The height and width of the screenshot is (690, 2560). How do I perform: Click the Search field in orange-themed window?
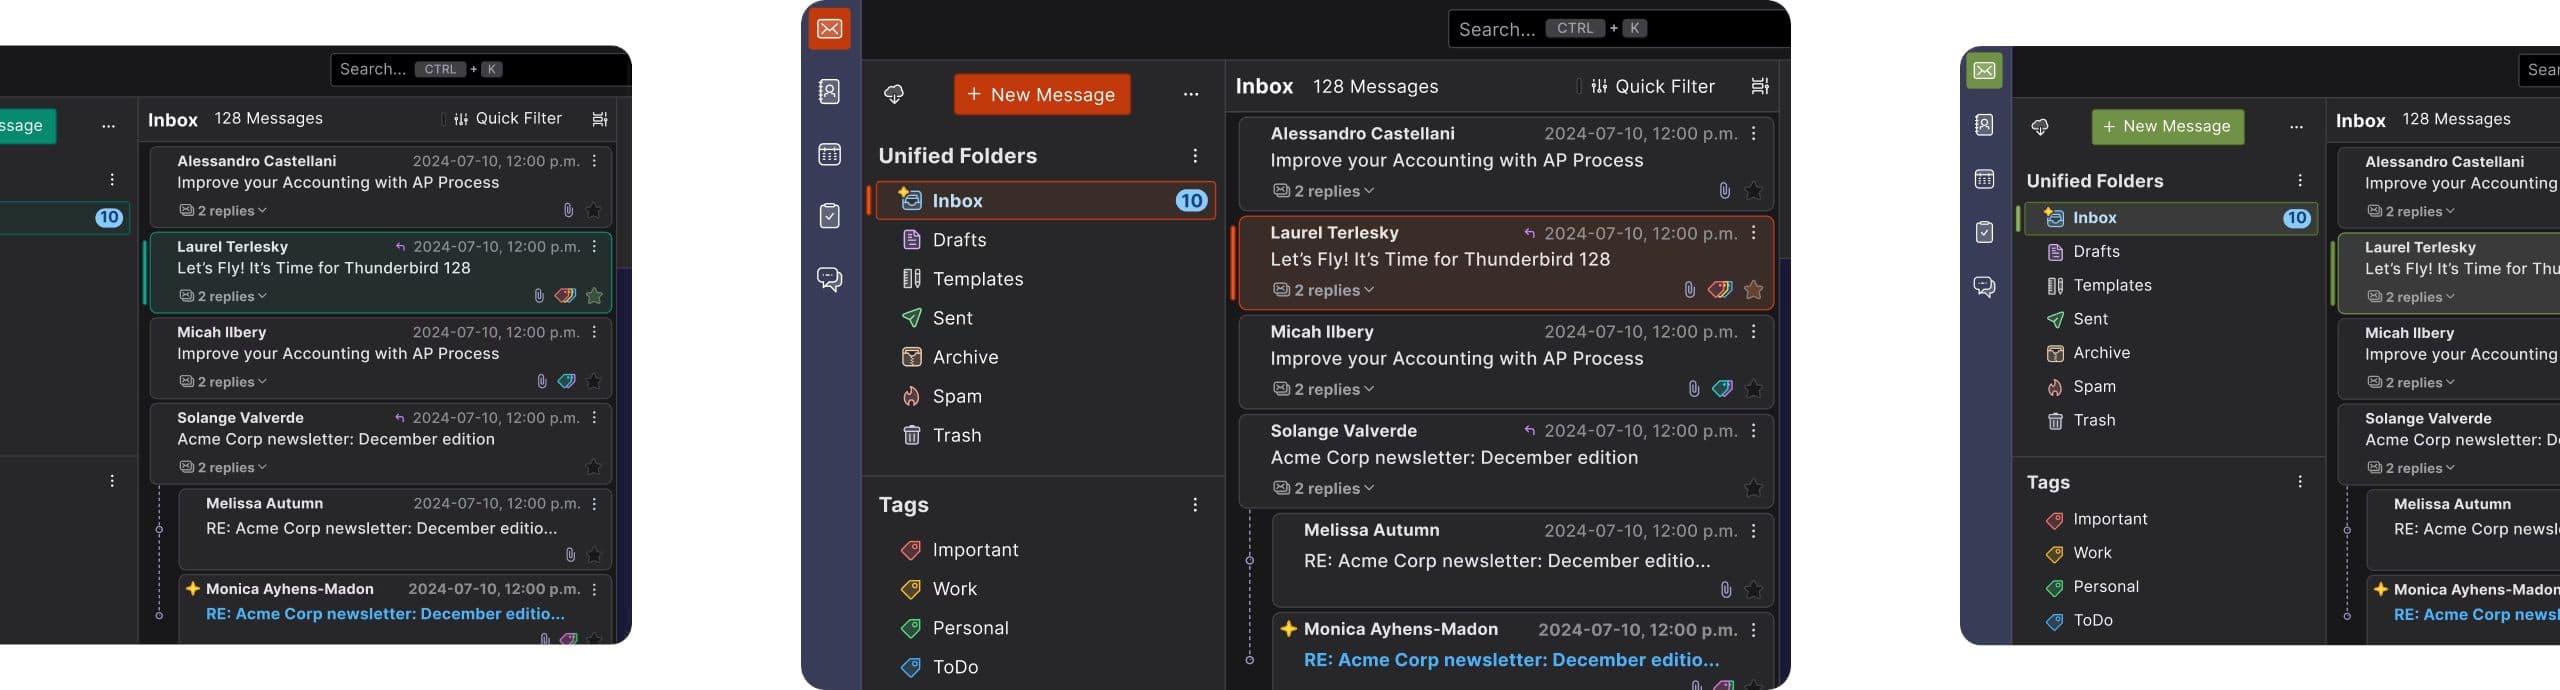[1496, 30]
